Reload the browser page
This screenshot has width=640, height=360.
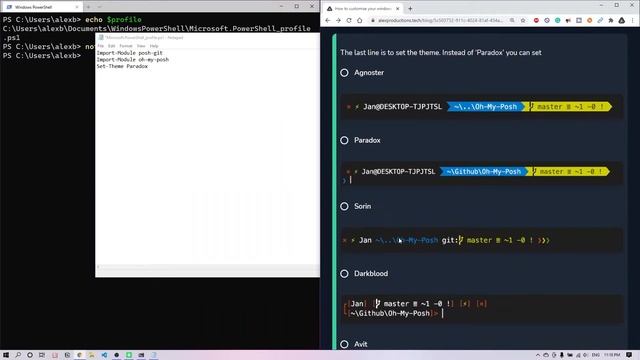349,20
